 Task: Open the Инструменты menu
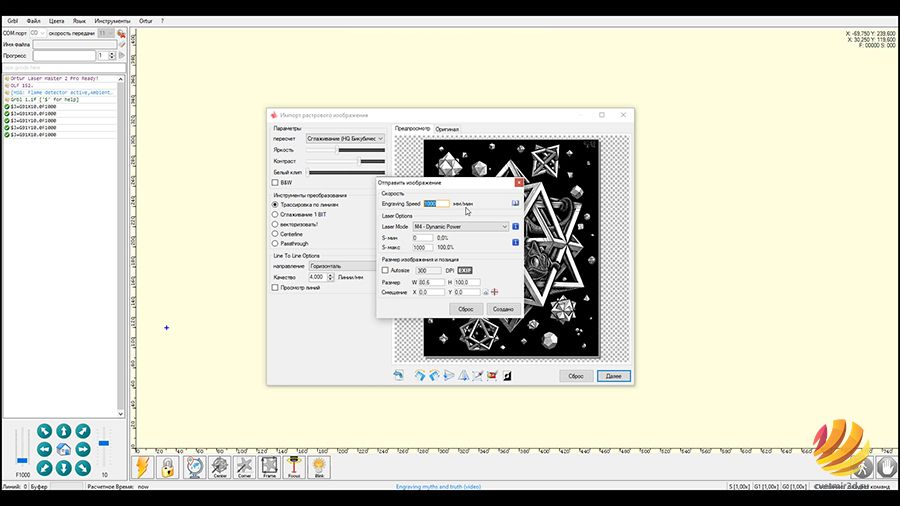point(112,21)
